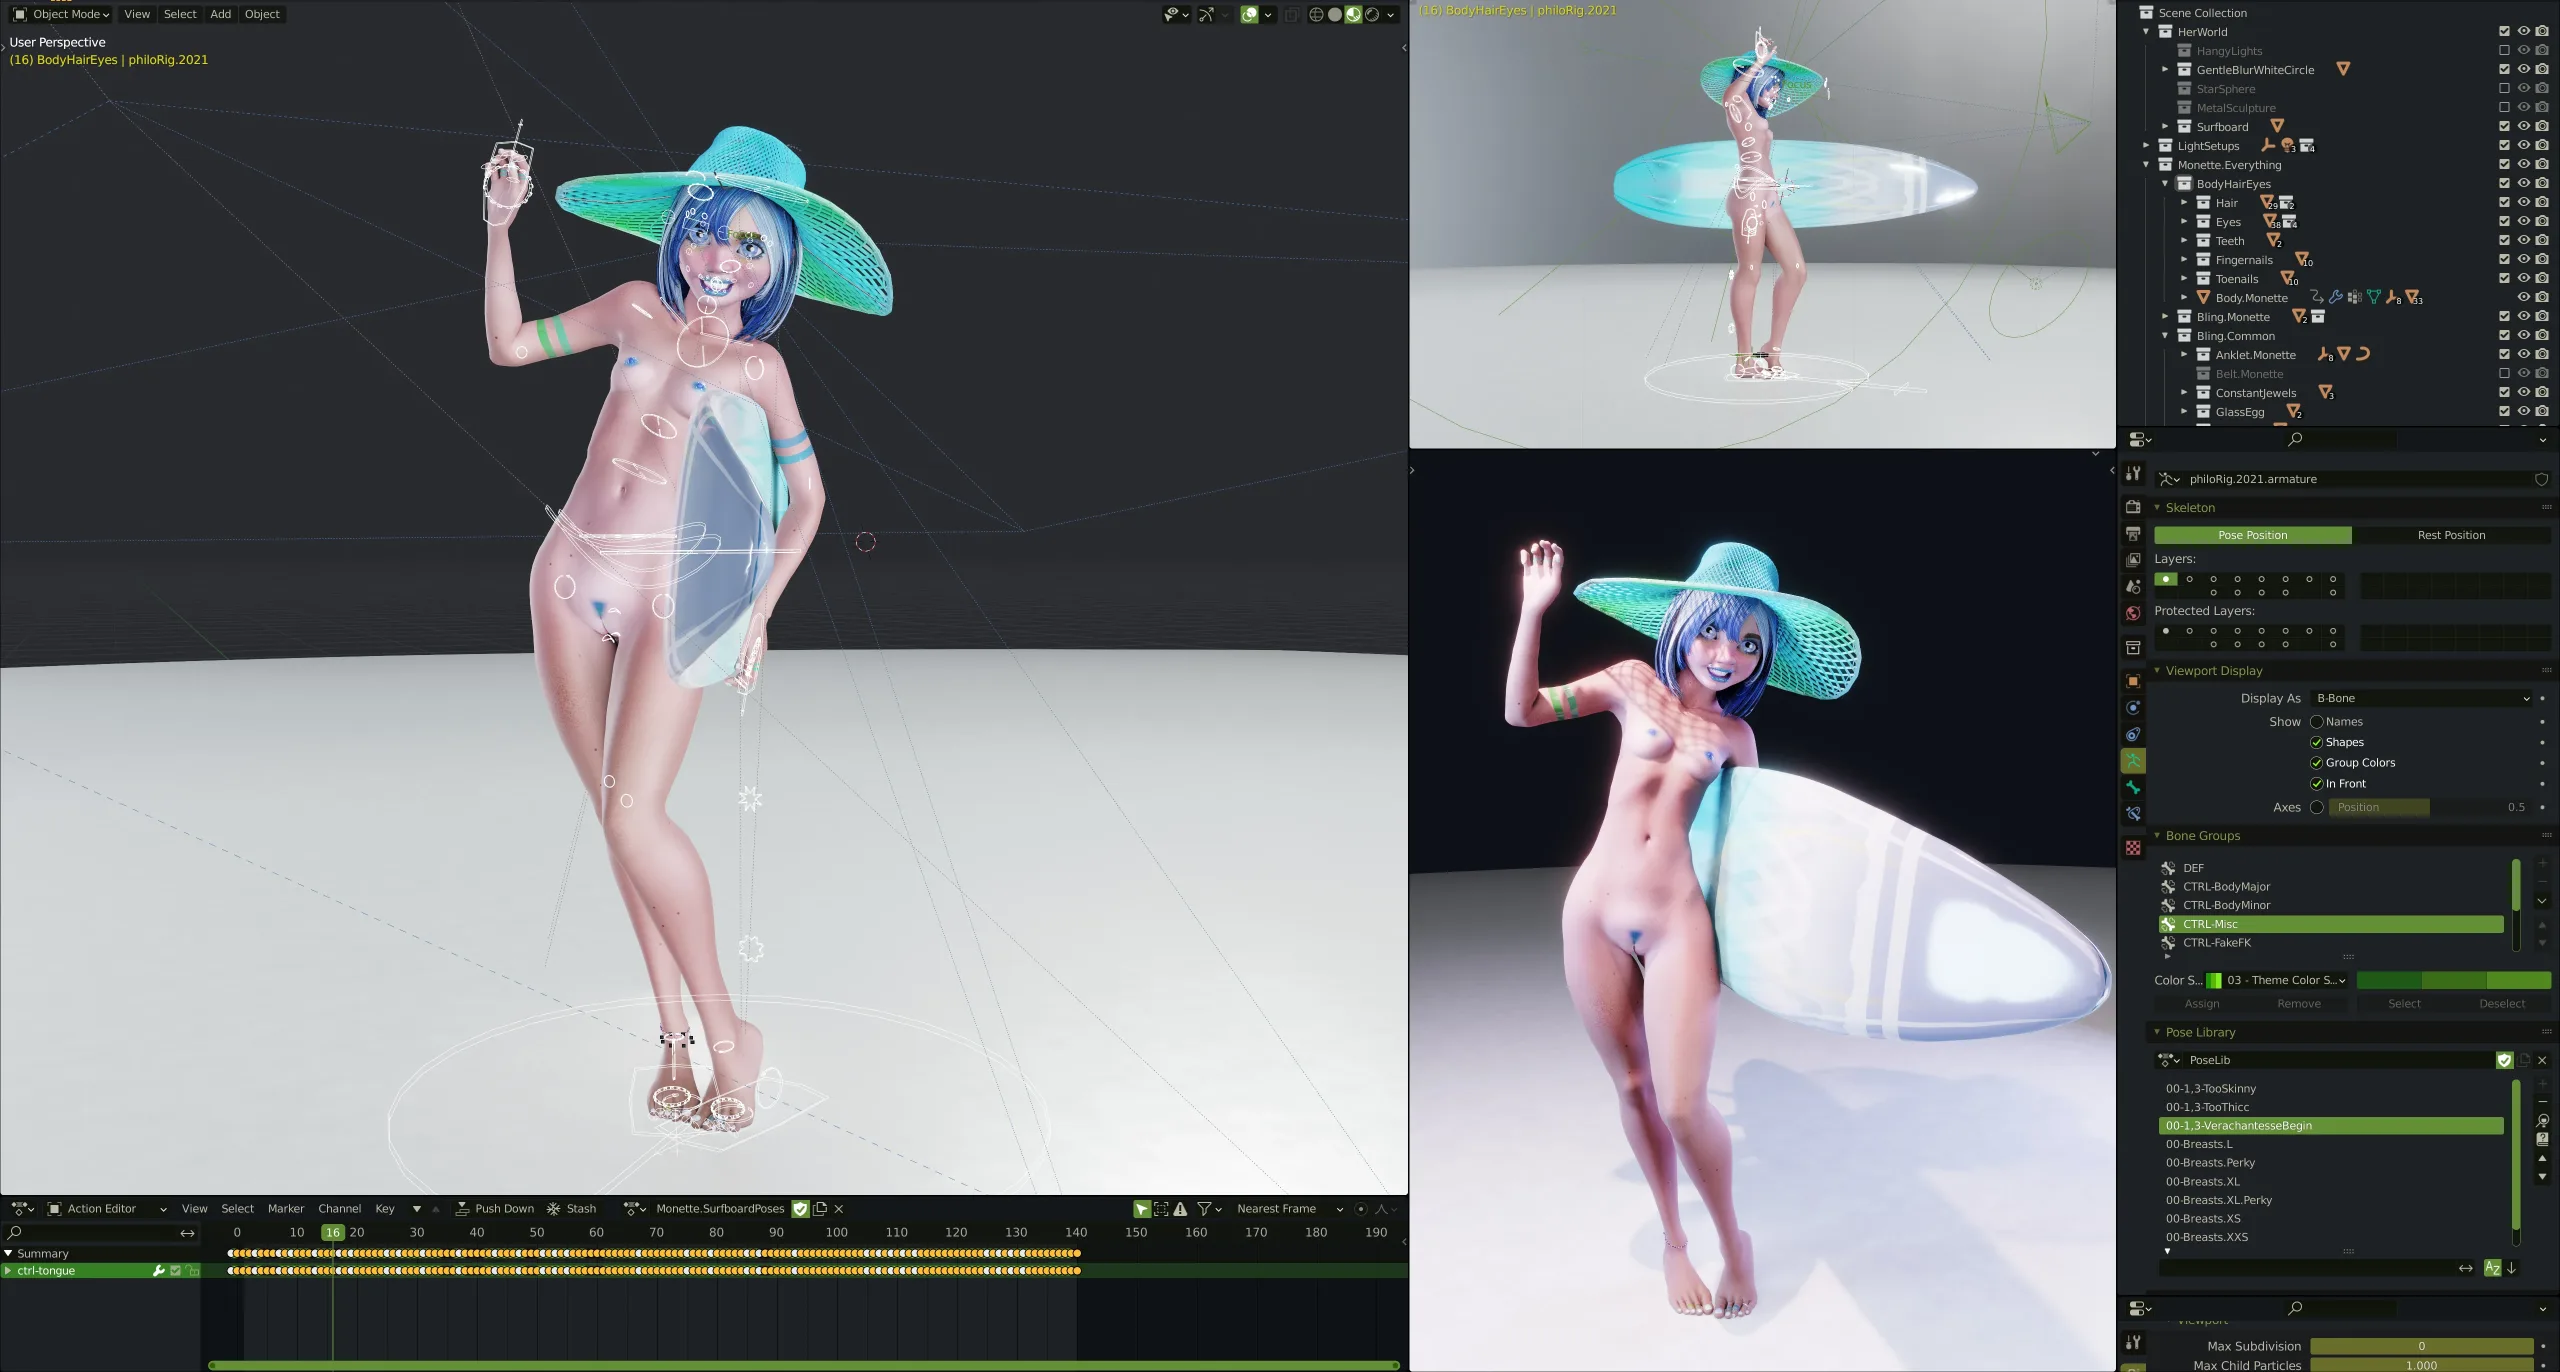Open the Render properties tab icon
Screen dimensions: 2560x1372
pos(2133,507)
